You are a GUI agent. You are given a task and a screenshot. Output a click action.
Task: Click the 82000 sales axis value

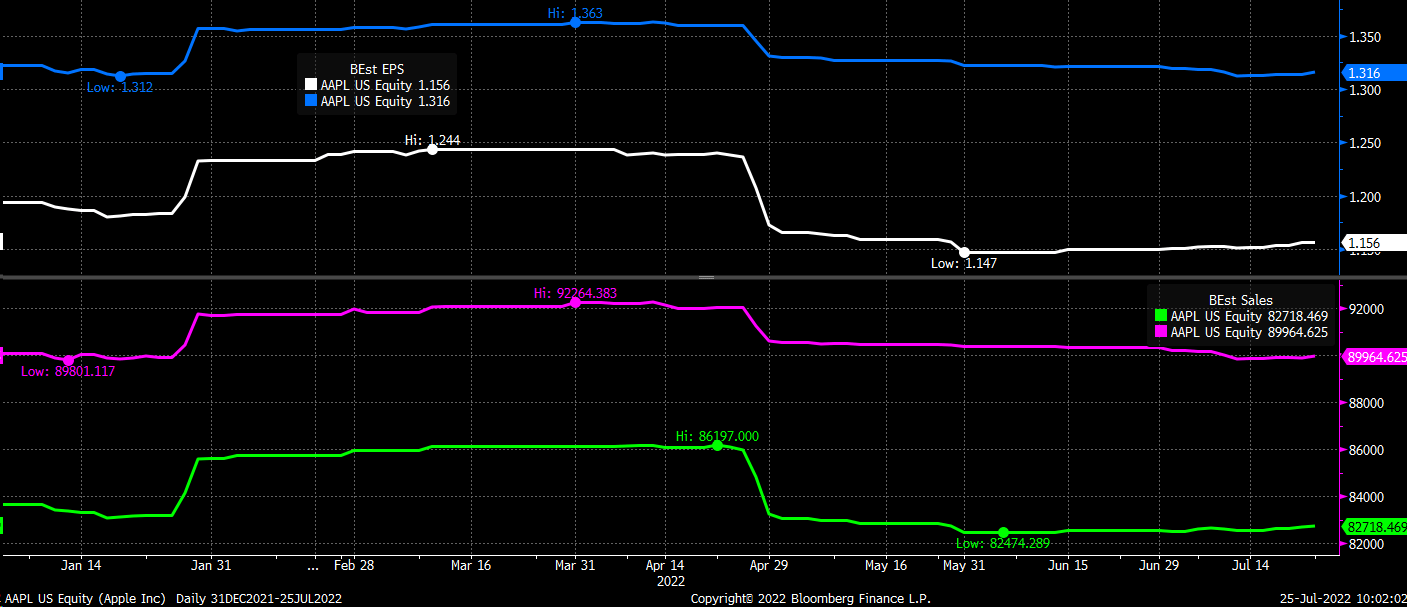pyautogui.click(x=1364, y=544)
